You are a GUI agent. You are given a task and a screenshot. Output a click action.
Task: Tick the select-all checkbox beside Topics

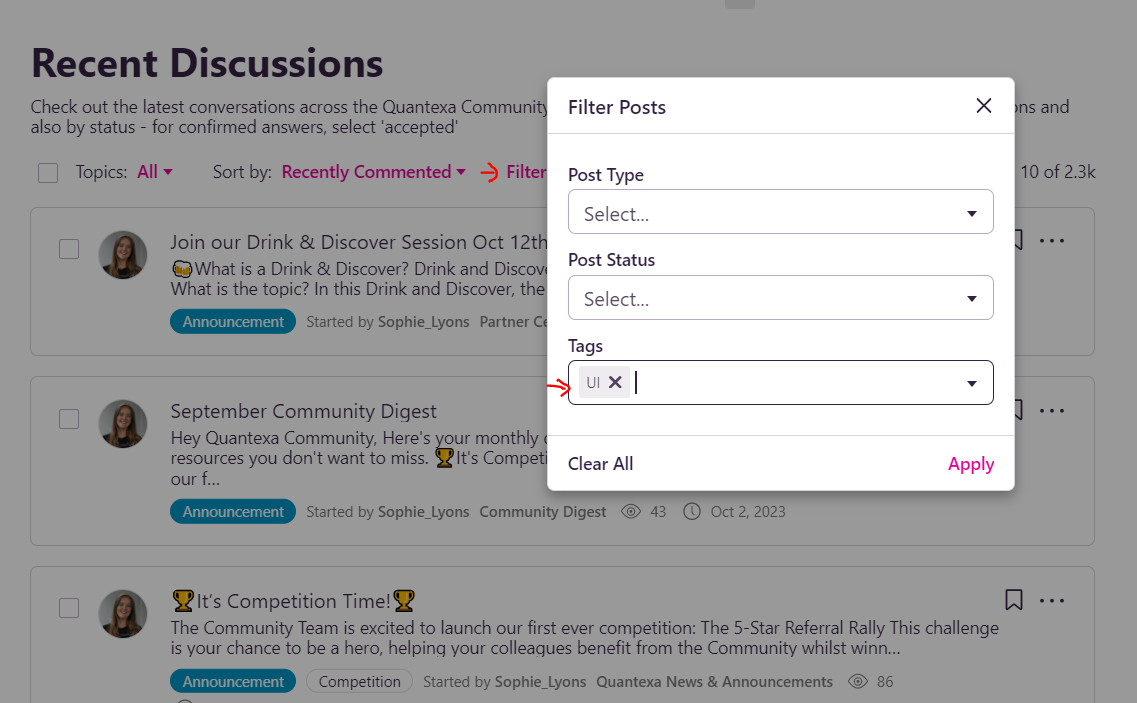[x=48, y=173]
